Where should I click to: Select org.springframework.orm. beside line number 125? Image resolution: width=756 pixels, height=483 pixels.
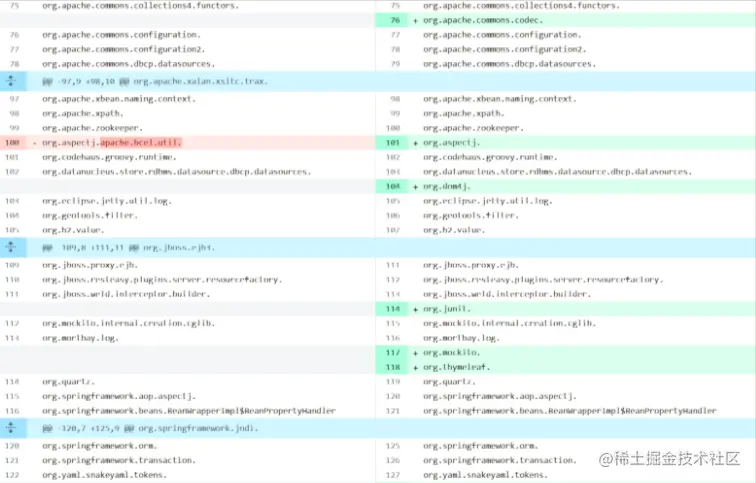(x=480, y=446)
